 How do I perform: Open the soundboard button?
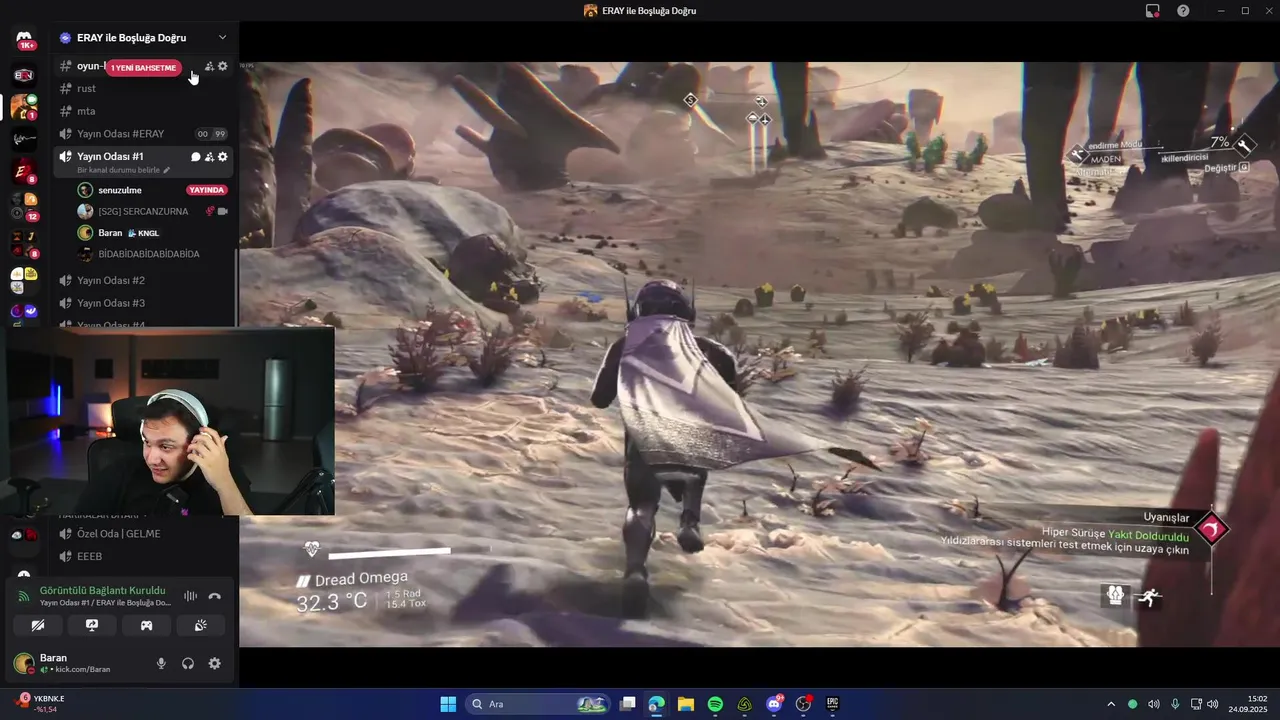click(200, 625)
